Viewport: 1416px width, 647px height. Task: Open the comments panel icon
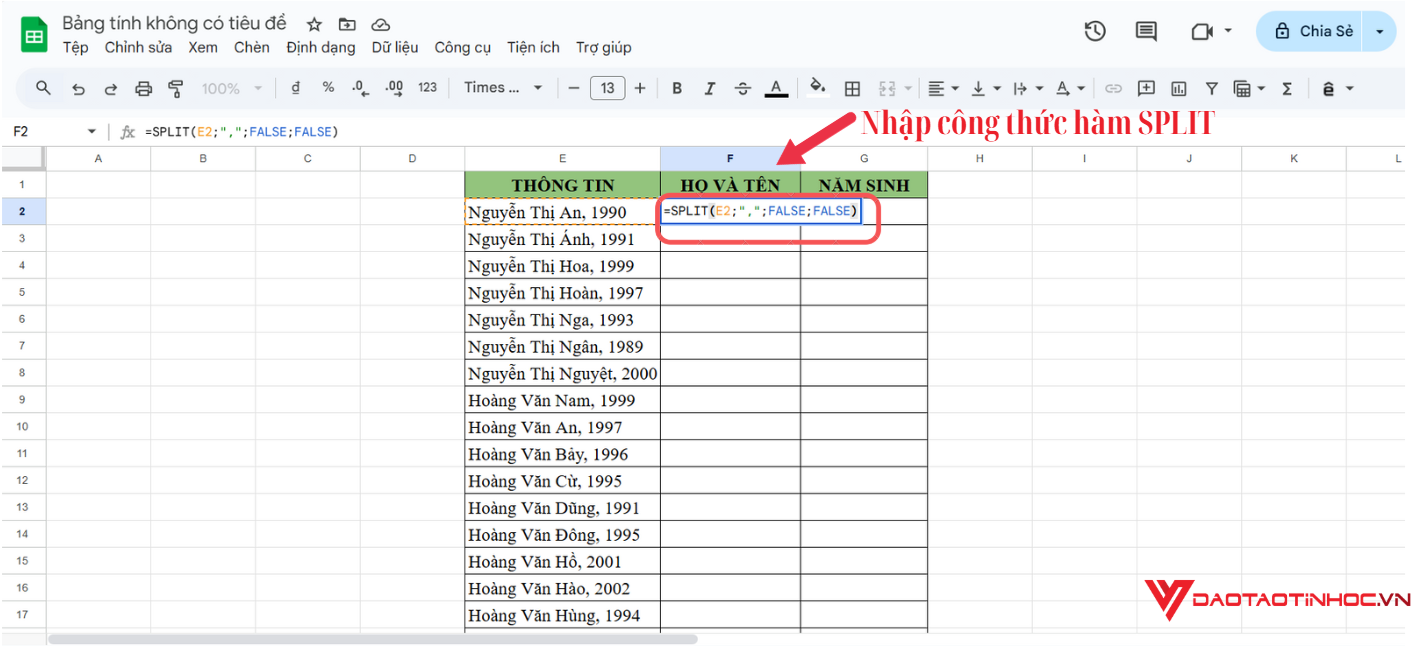click(1146, 31)
